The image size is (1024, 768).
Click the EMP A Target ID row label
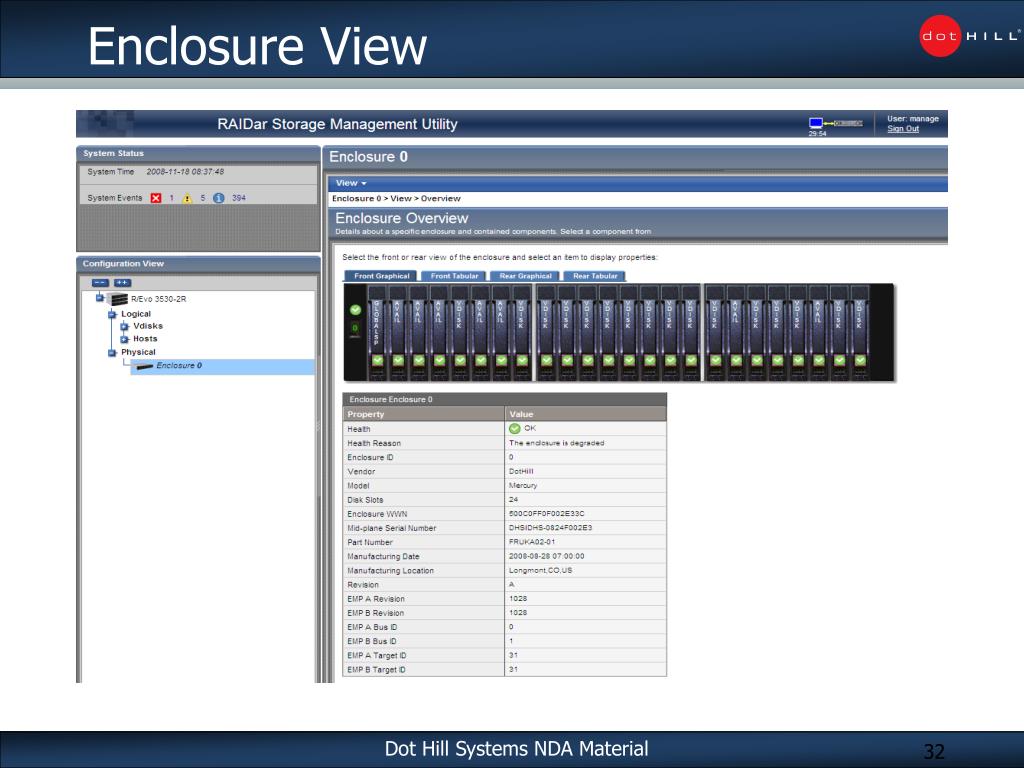(377, 656)
